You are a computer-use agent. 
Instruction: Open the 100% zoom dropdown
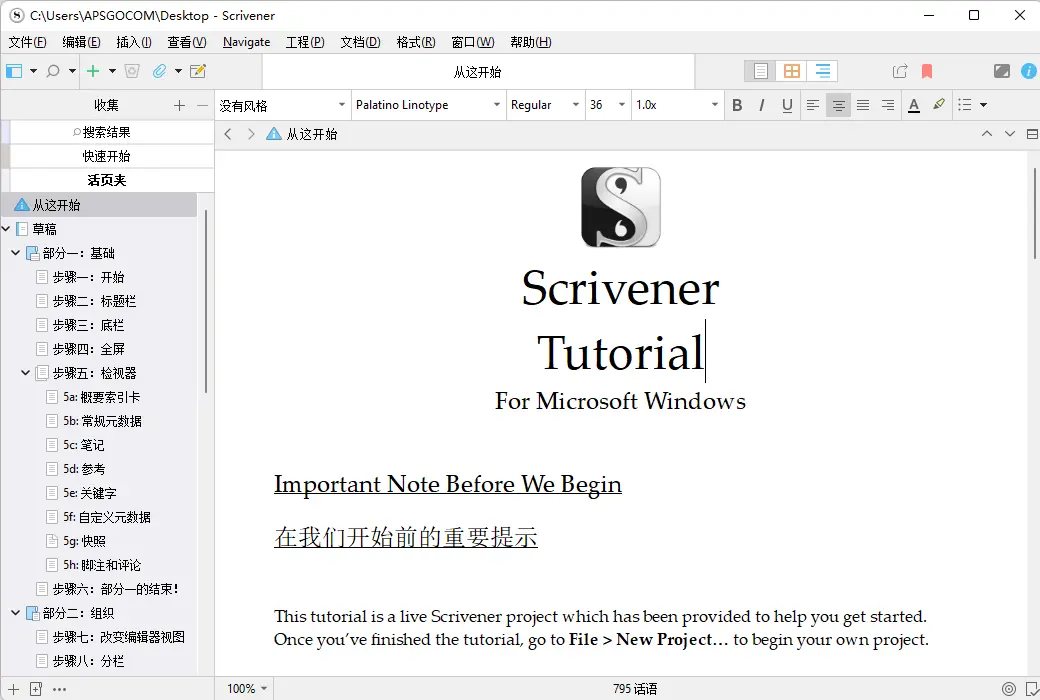[247, 689]
